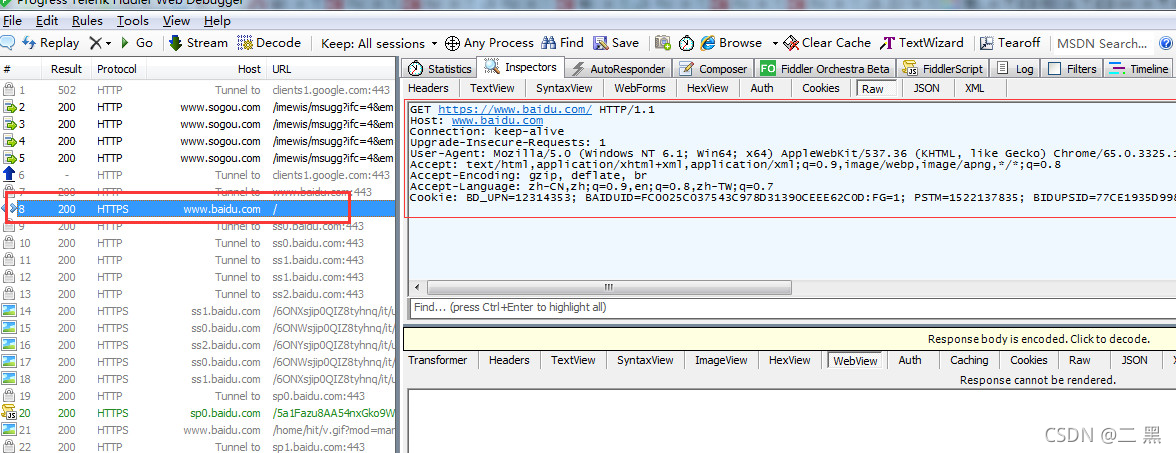Viewport: 1176px width, 453px height.
Task: Select session 14 image icon
Action: 9,310
